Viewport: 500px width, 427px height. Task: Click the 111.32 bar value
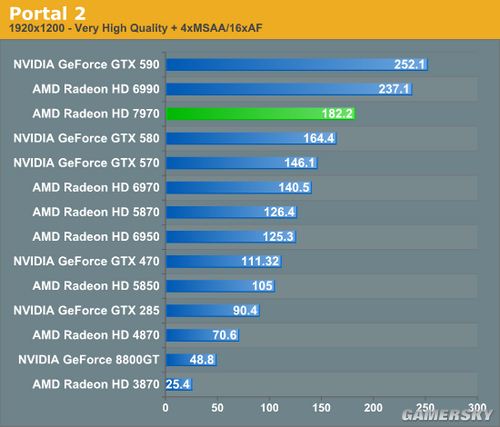pyautogui.click(x=260, y=261)
